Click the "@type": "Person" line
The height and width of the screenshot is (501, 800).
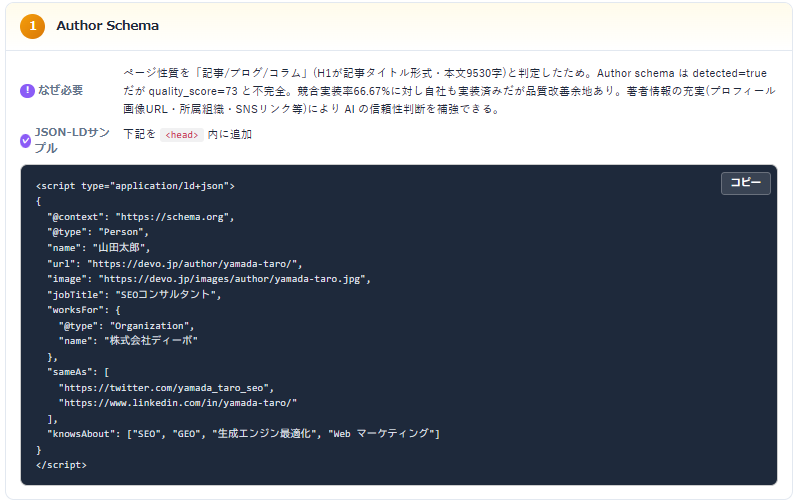click(x=98, y=232)
